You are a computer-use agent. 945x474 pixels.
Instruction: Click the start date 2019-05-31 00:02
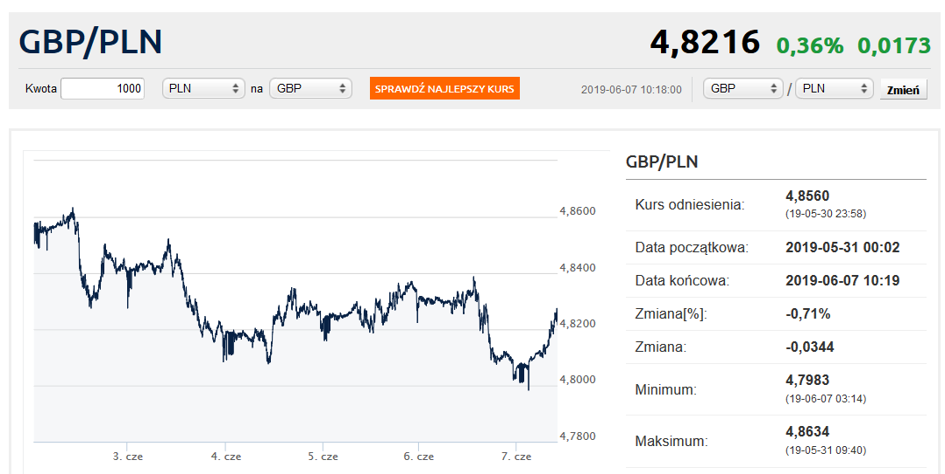pyautogui.click(x=843, y=247)
